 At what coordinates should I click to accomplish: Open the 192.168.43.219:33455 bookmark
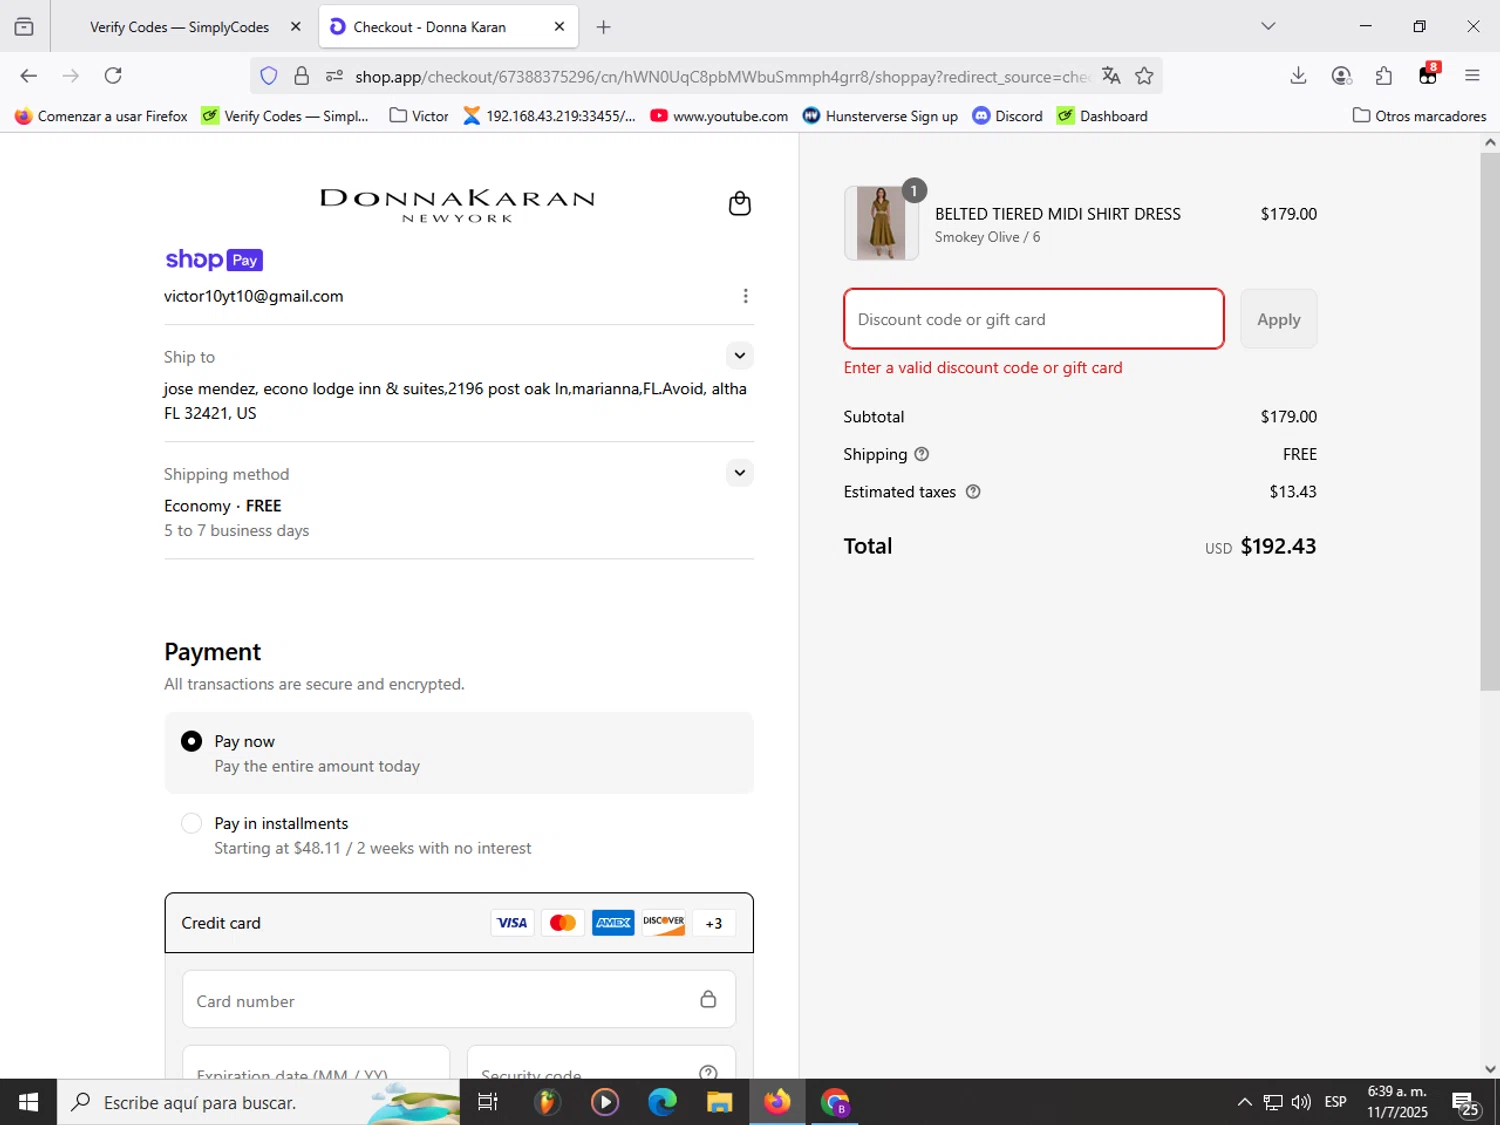(x=549, y=116)
